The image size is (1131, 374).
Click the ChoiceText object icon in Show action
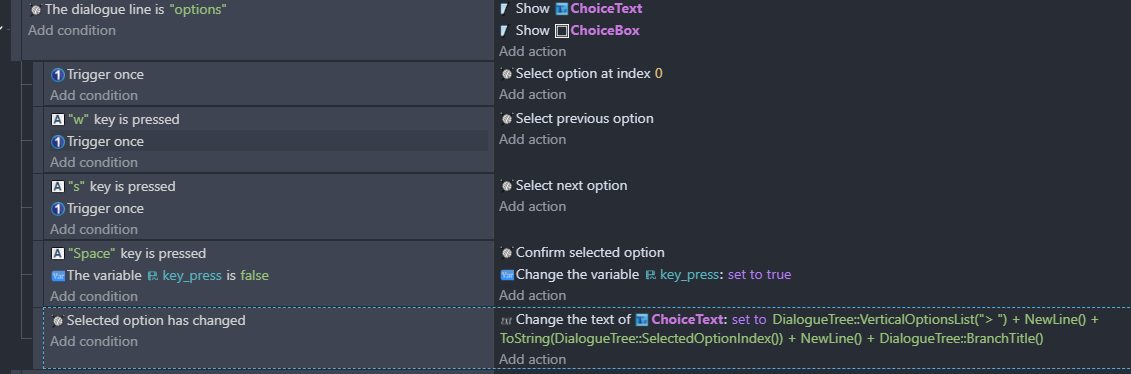pos(561,9)
